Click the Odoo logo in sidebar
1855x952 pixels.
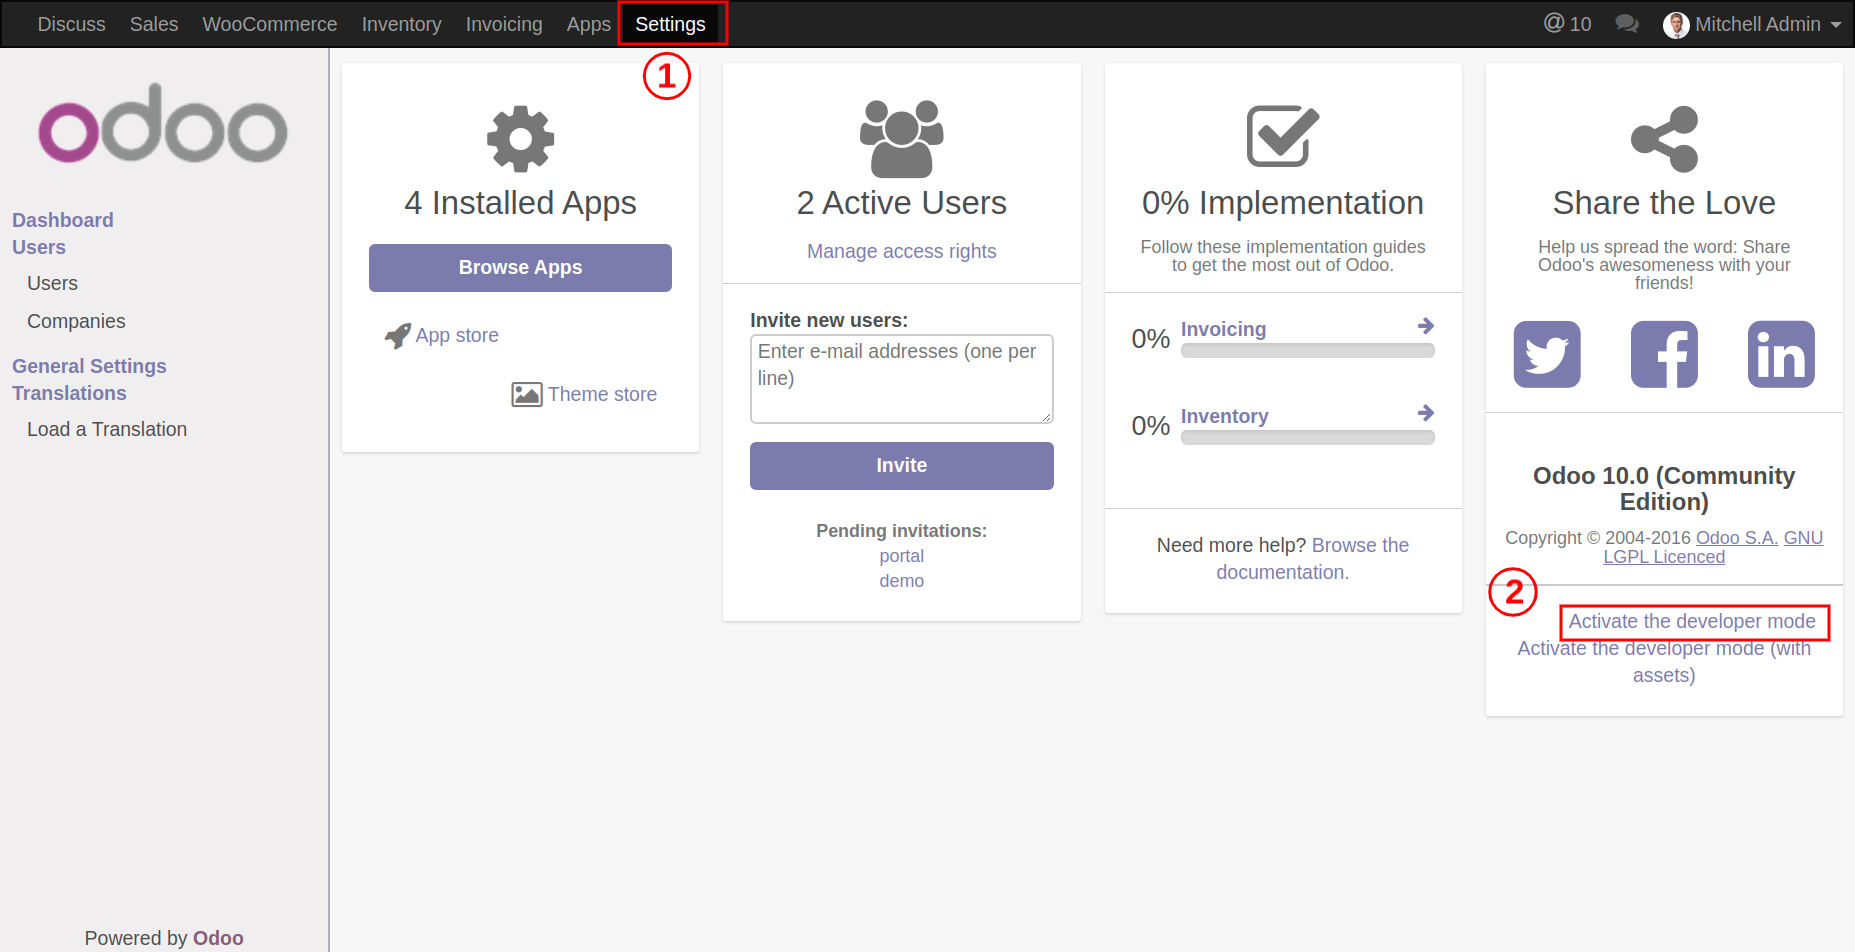(x=163, y=124)
